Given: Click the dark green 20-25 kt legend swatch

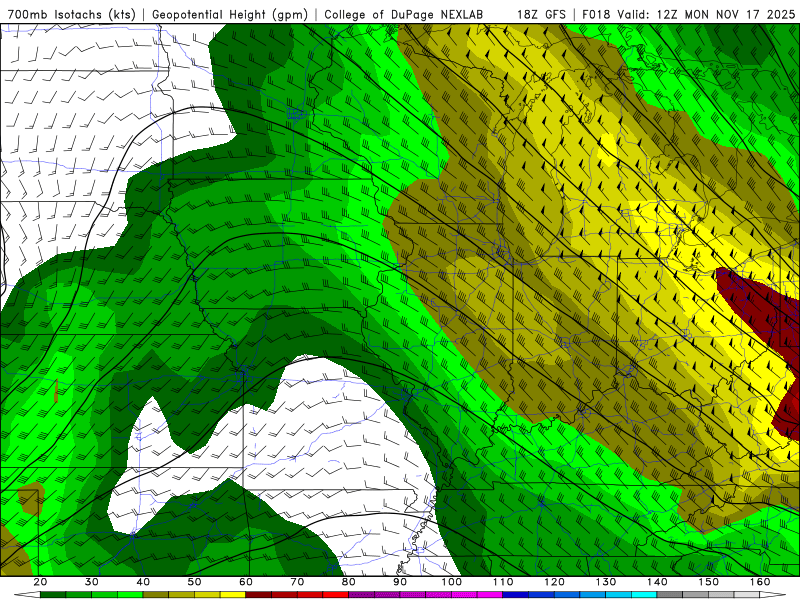Looking at the screenshot, I should (53, 594).
